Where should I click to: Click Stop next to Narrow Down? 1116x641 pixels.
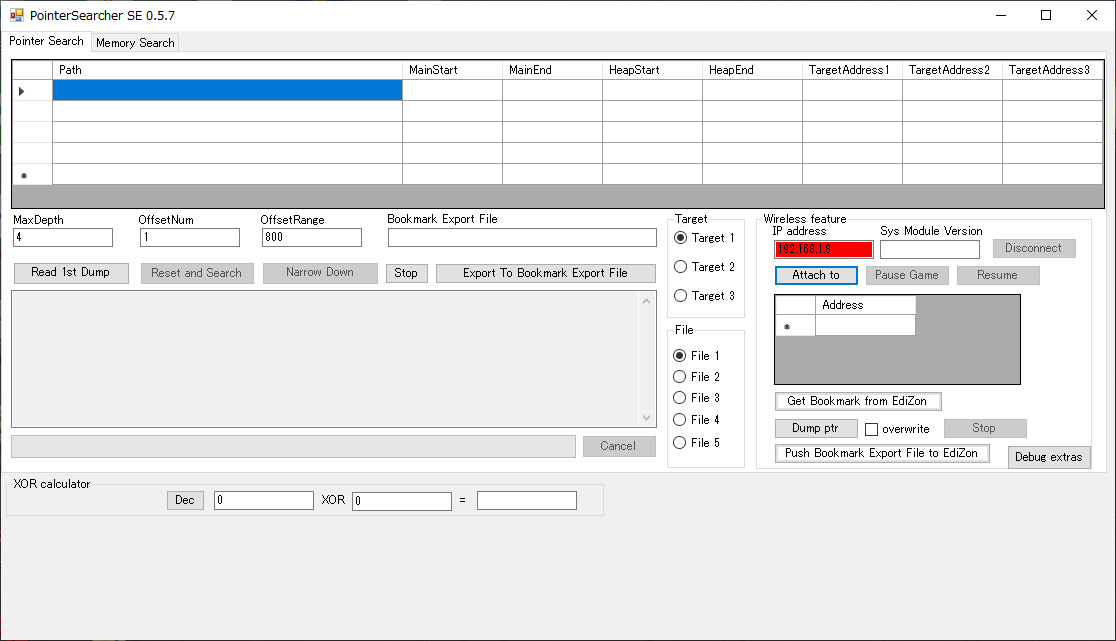click(406, 274)
